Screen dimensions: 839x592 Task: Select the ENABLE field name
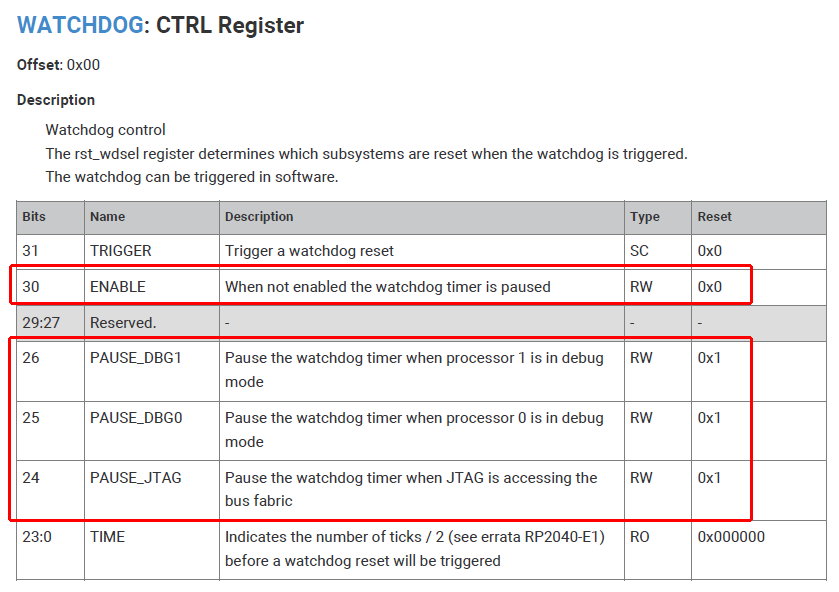[117, 286]
